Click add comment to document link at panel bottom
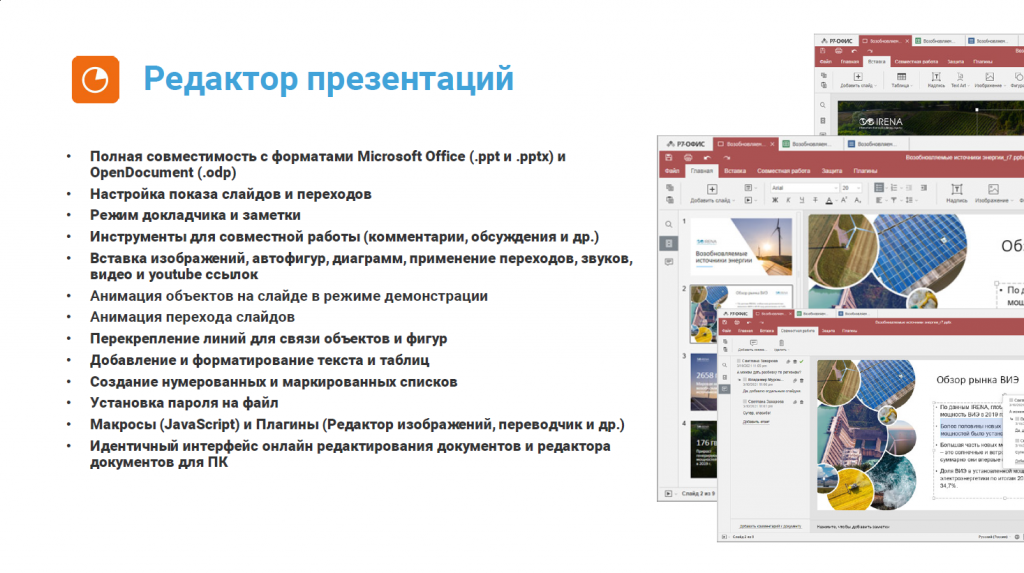 (x=770, y=526)
